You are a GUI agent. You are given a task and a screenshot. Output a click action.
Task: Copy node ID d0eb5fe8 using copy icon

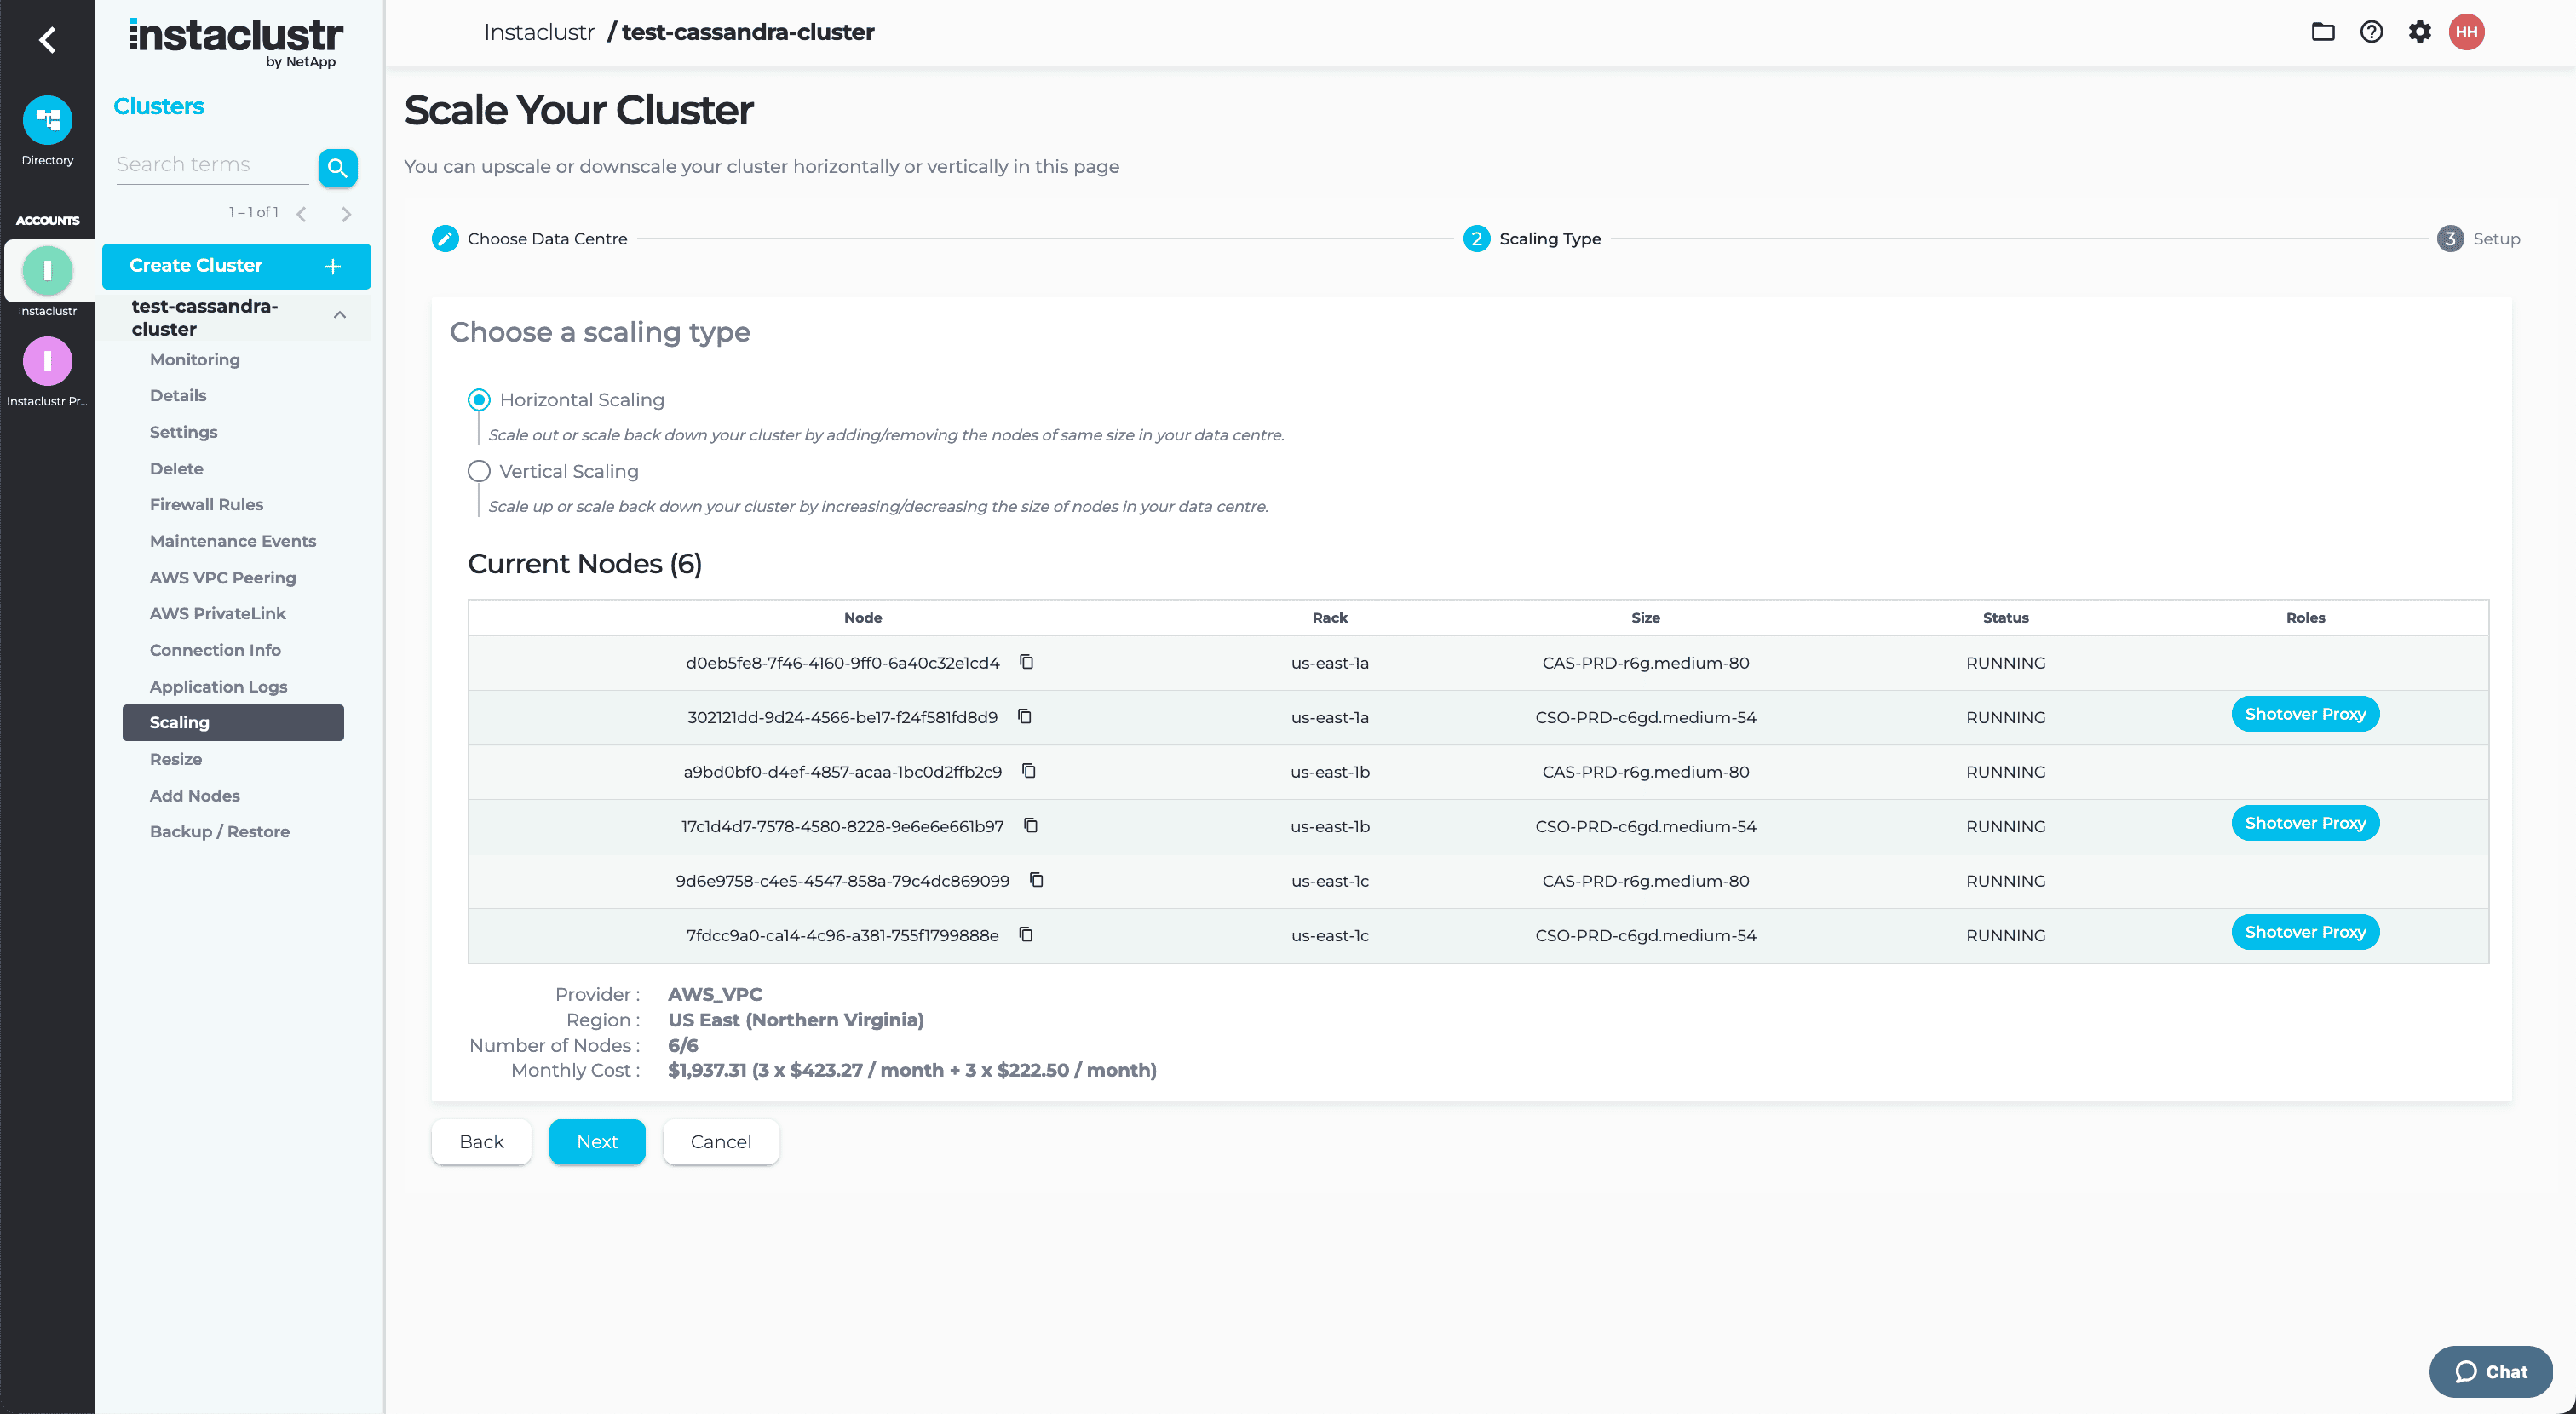(1026, 662)
